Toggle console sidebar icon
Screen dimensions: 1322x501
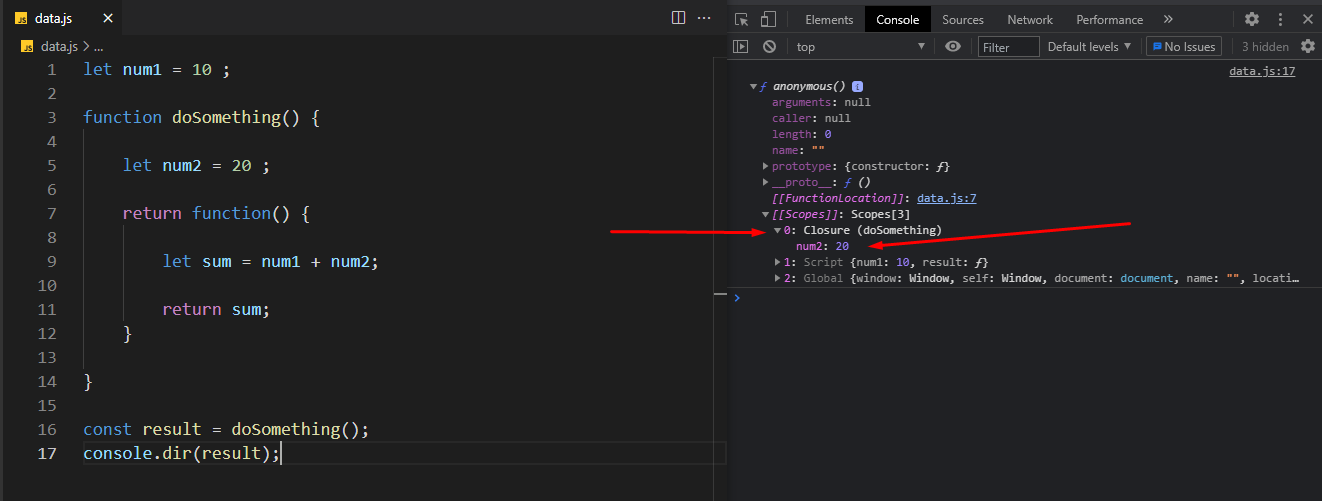[x=741, y=46]
